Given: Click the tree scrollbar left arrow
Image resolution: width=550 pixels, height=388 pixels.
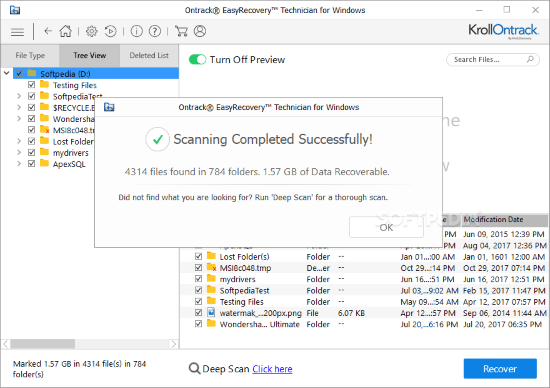Looking at the screenshot, I should pos(6,344).
